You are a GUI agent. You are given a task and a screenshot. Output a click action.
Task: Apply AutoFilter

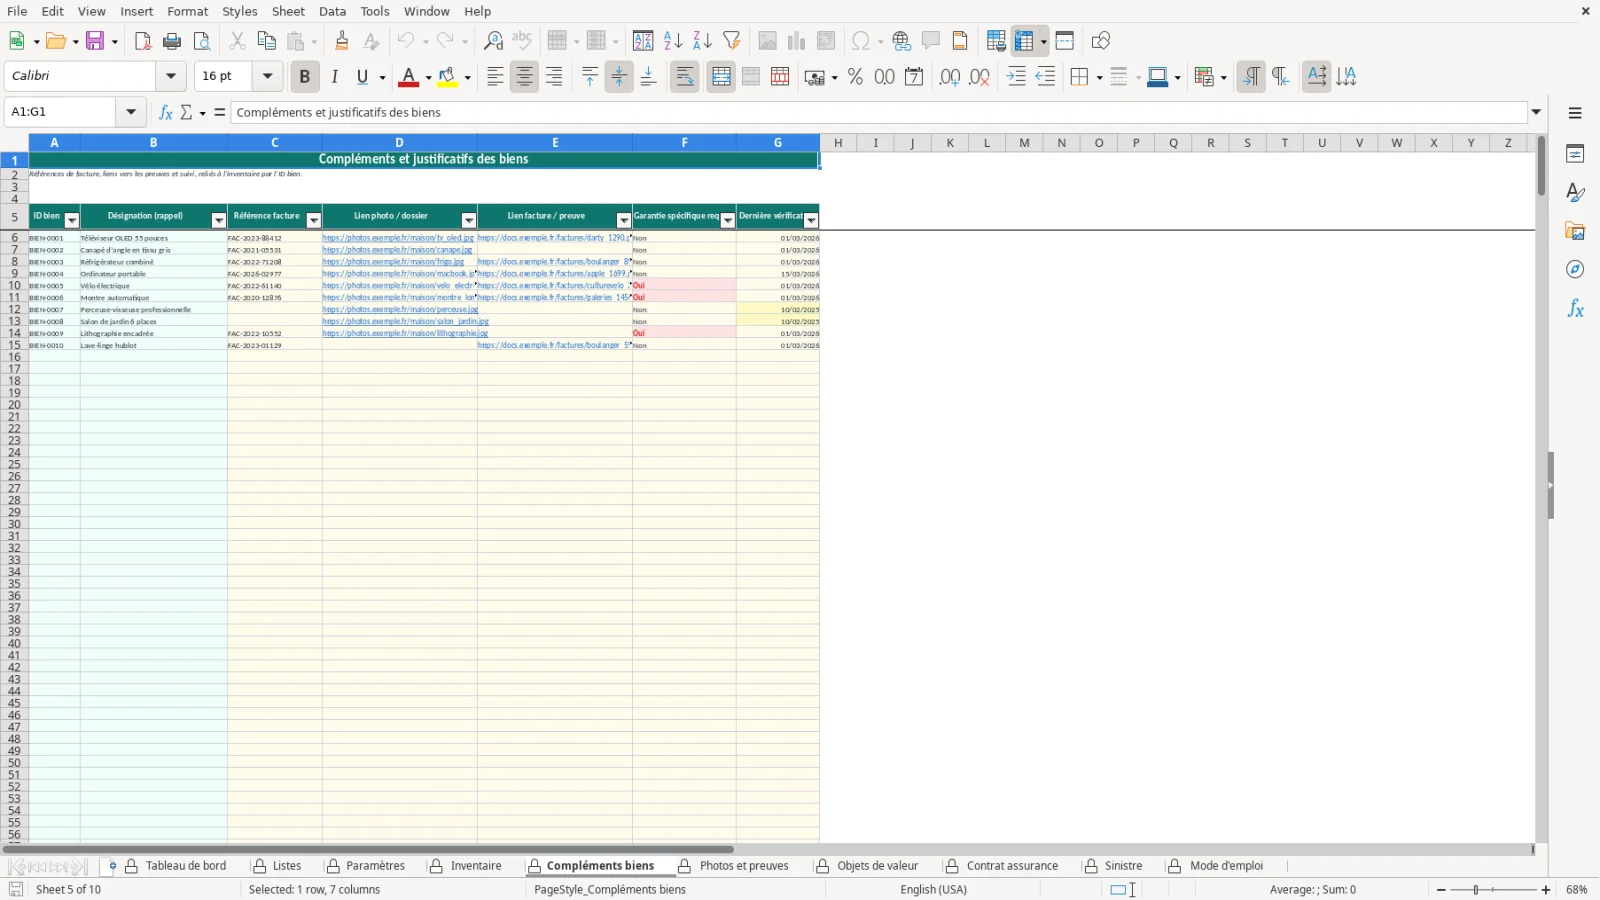pos(732,41)
